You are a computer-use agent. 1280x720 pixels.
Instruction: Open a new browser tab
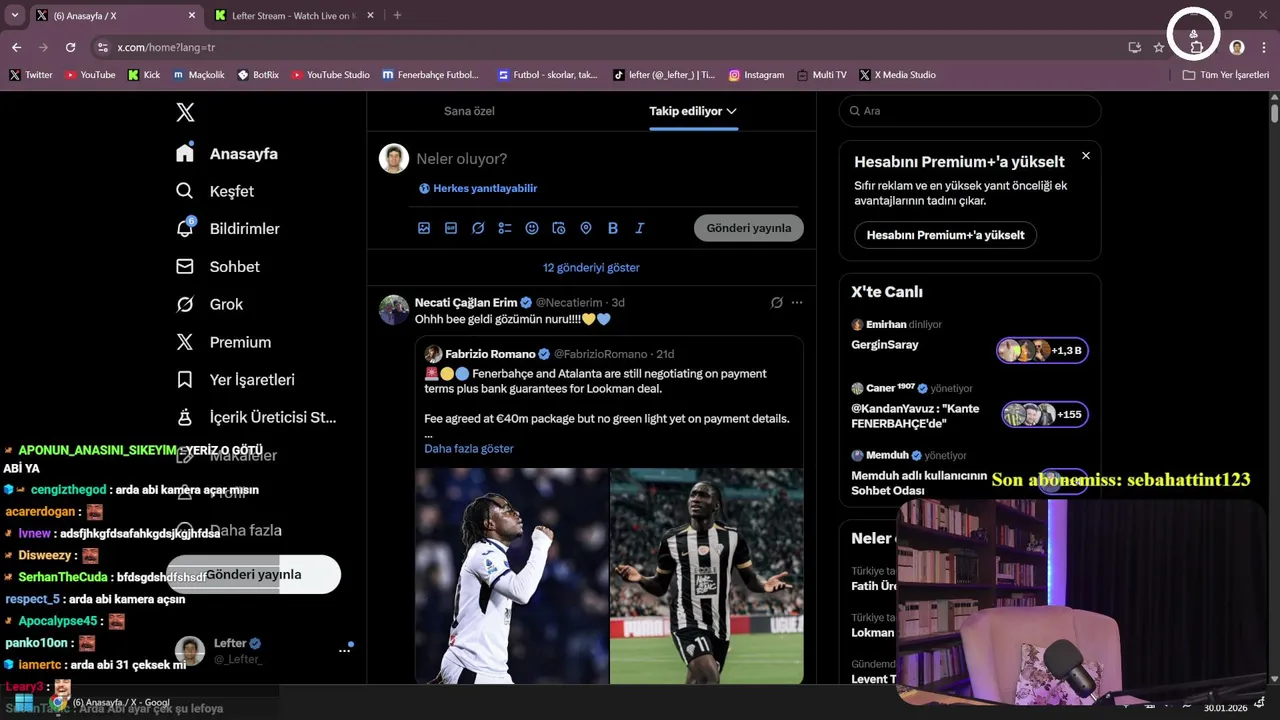(397, 15)
